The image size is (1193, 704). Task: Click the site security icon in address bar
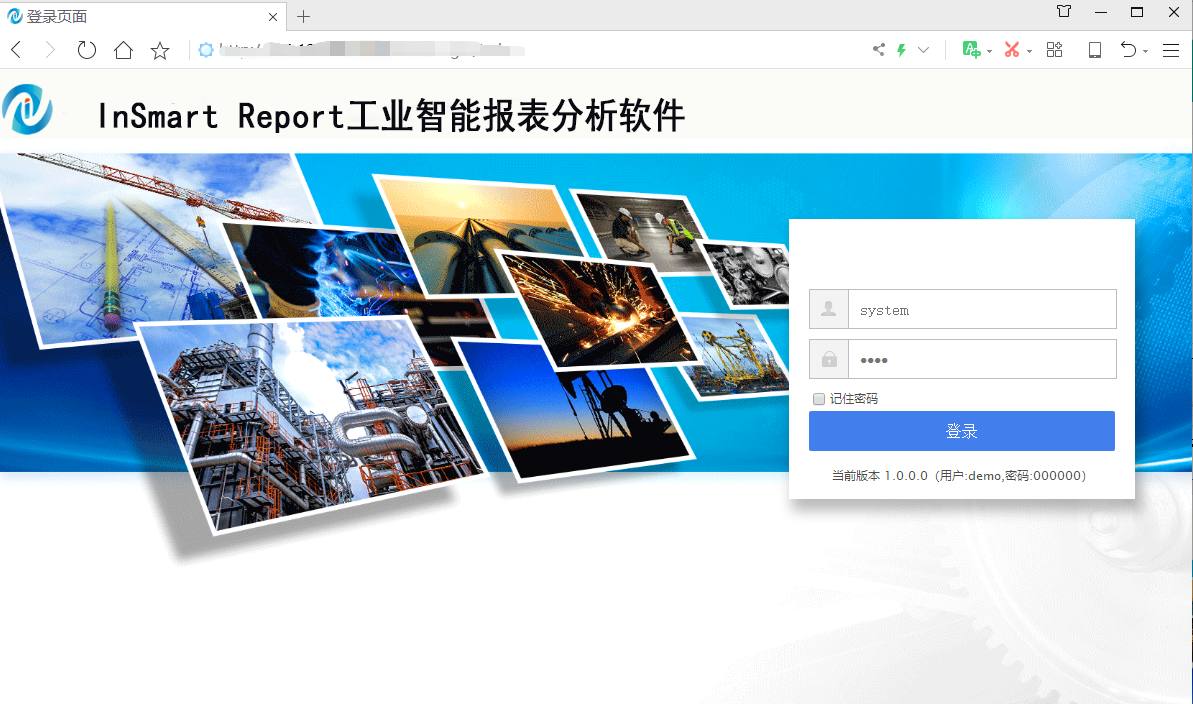[x=205, y=50]
